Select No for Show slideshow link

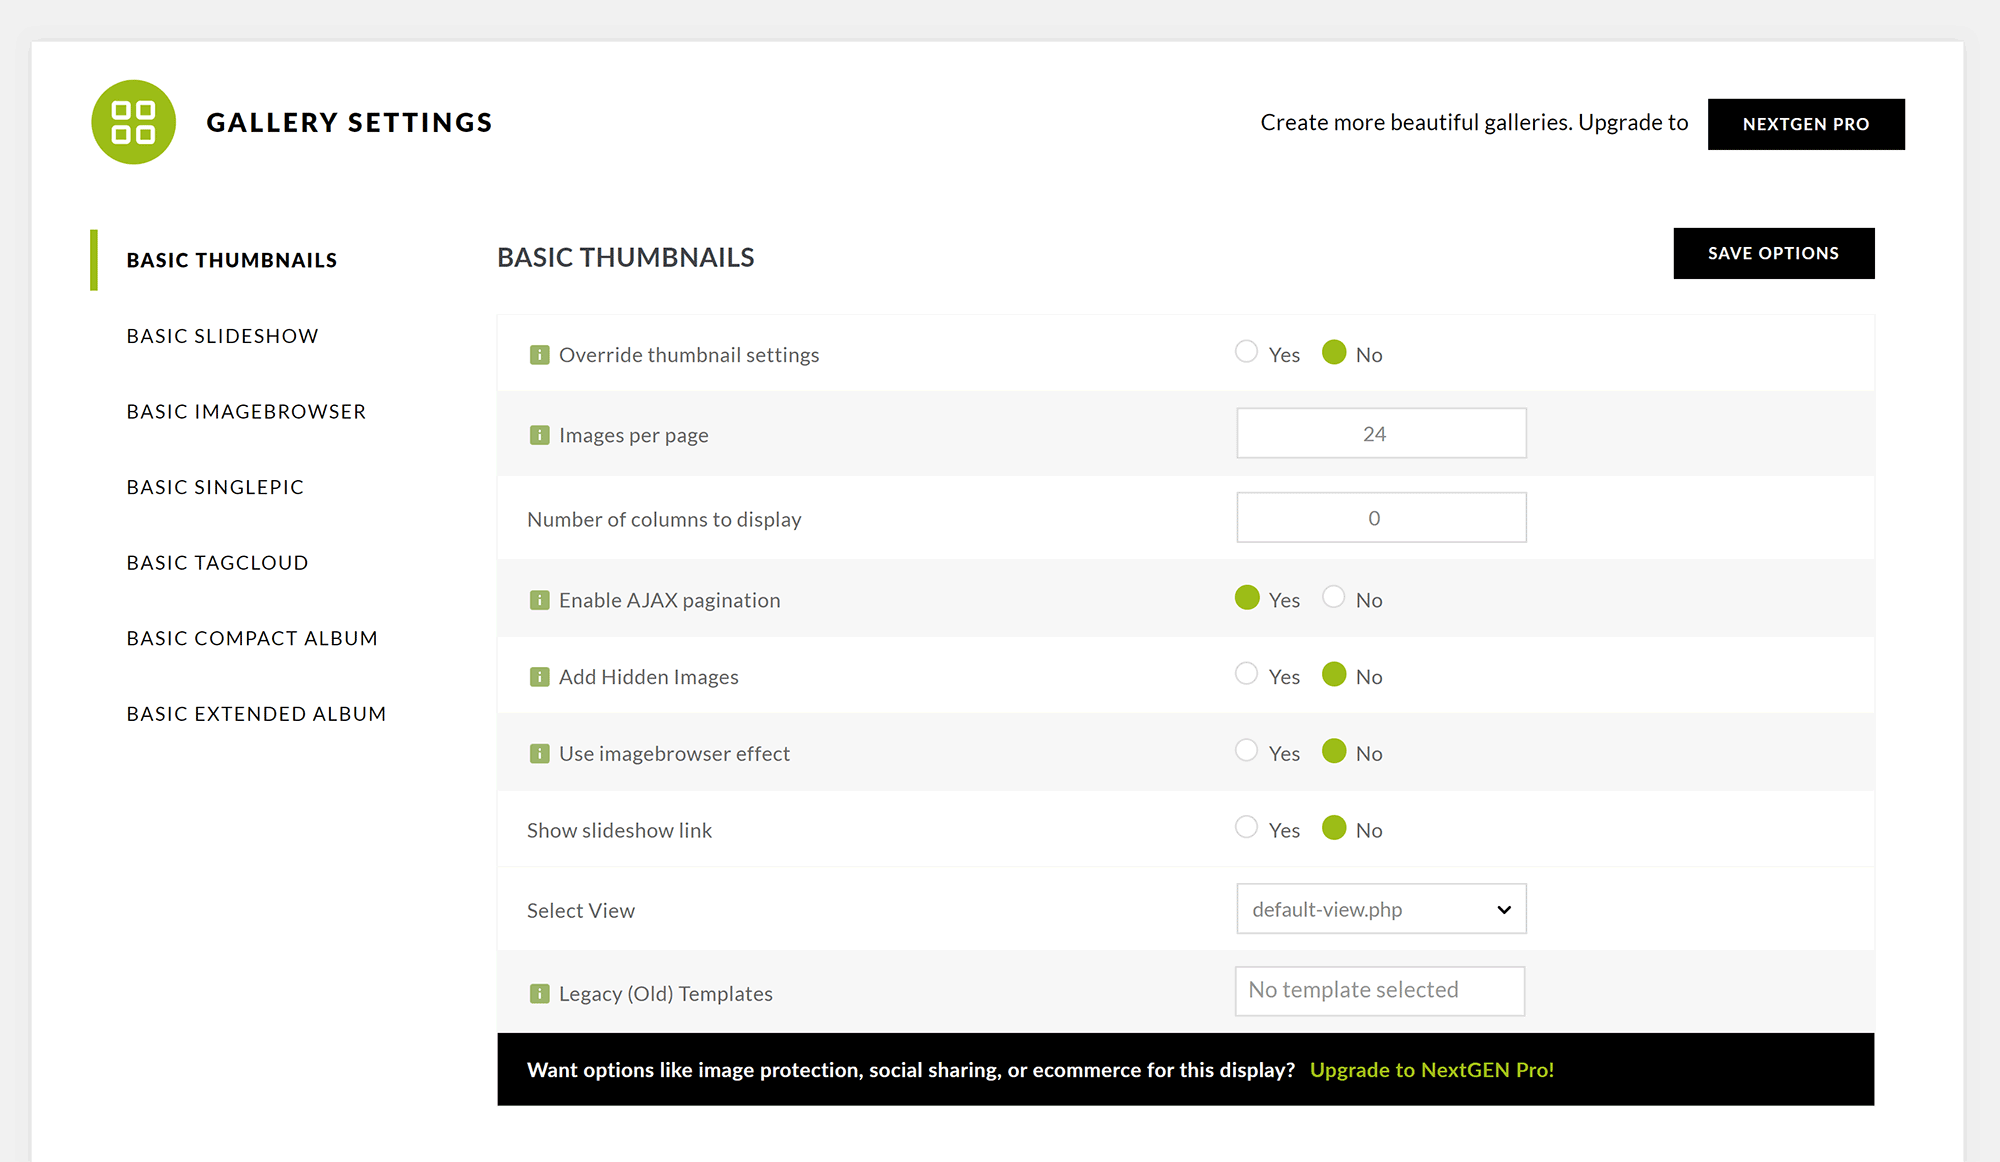coord(1334,827)
